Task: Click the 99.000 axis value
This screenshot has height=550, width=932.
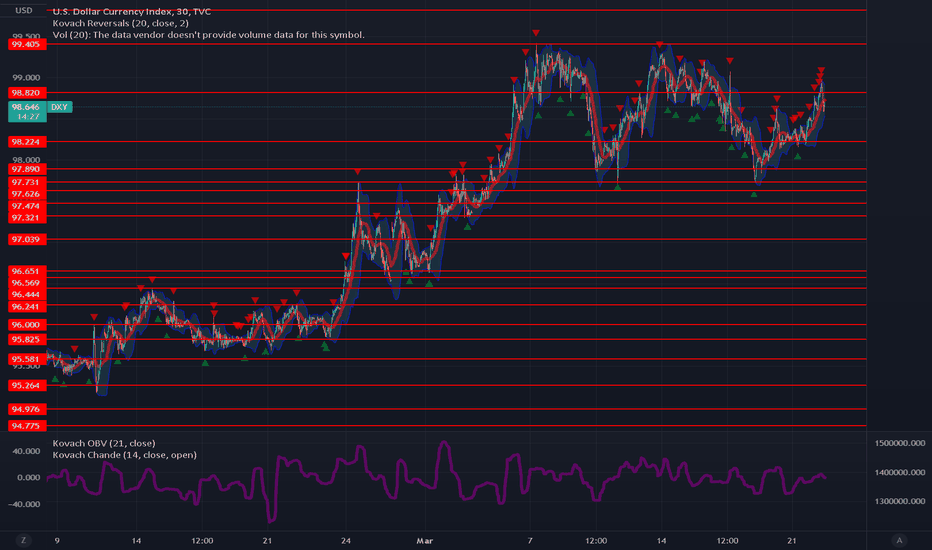Action: click(26, 77)
